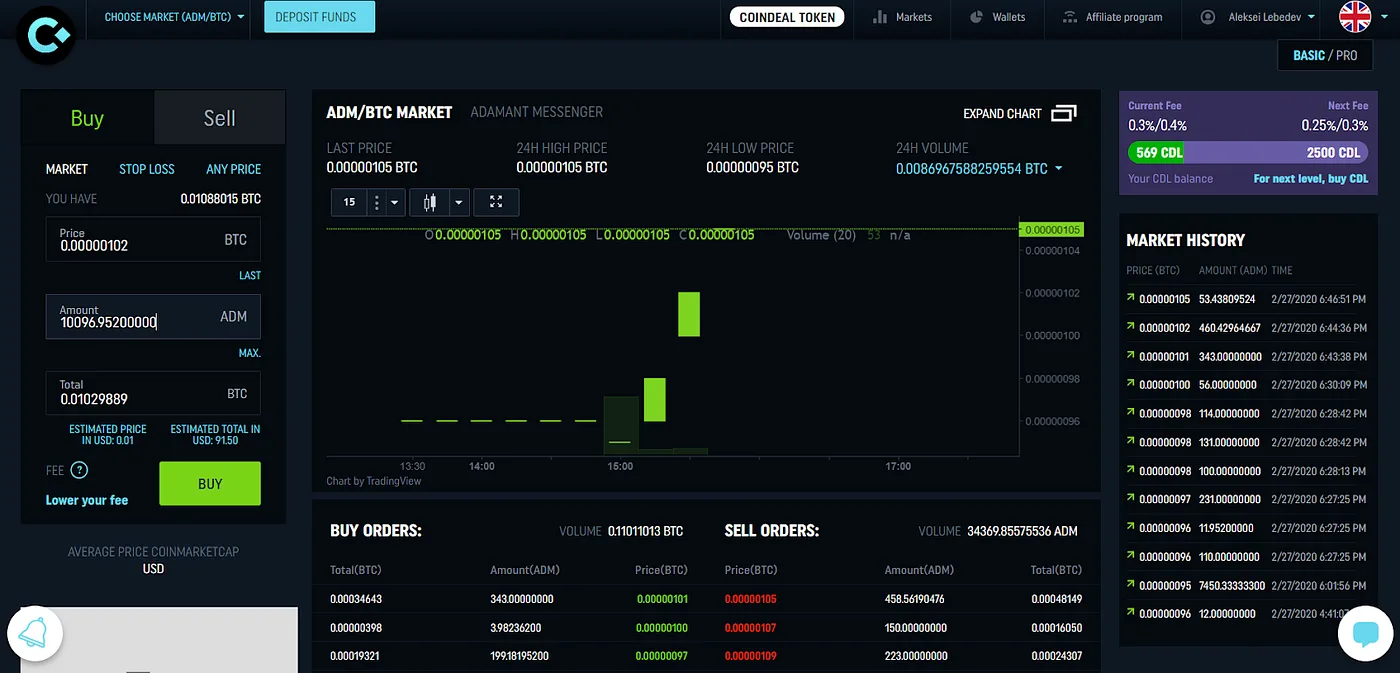Click the Price input field
1400x673 pixels.
click(x=153, y=240)
